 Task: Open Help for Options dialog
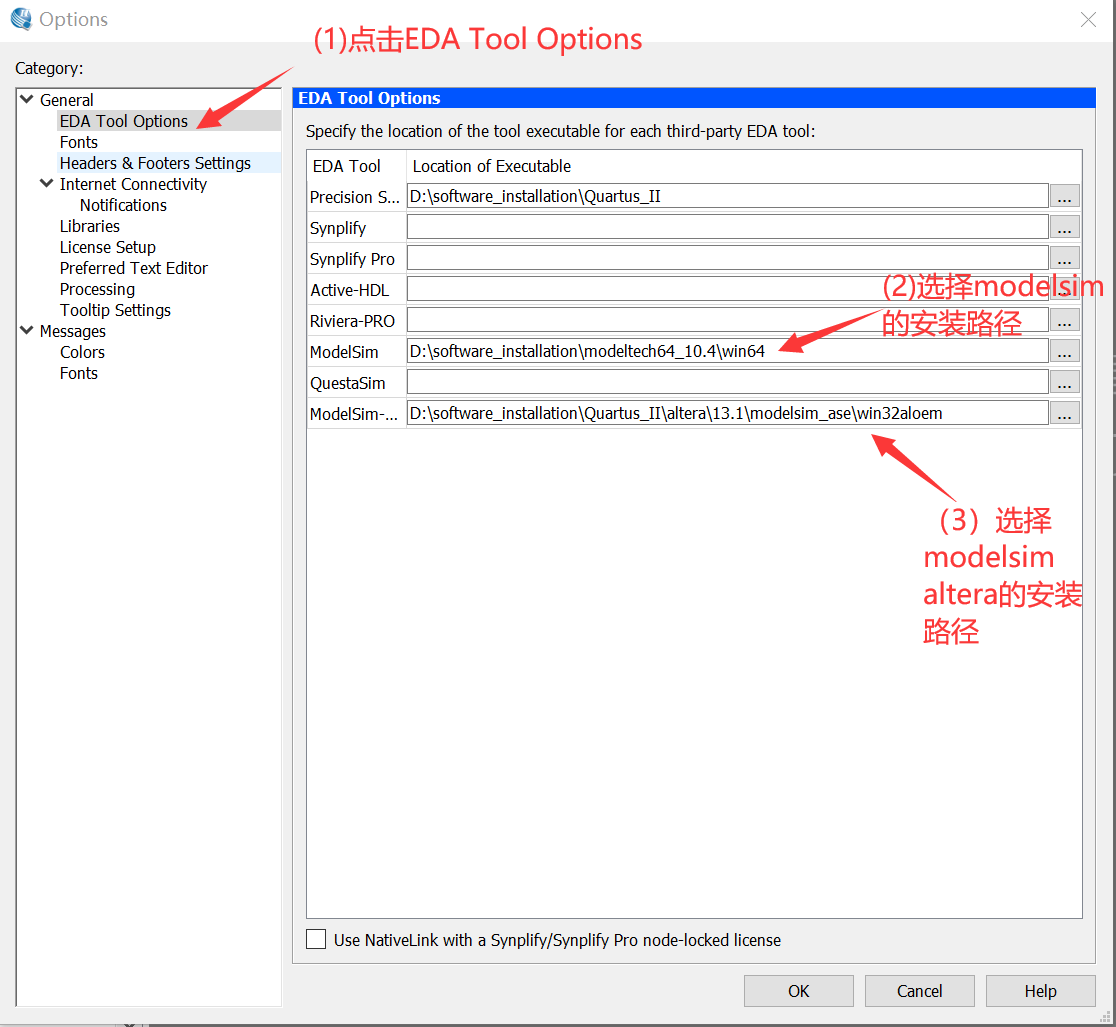1041,991
